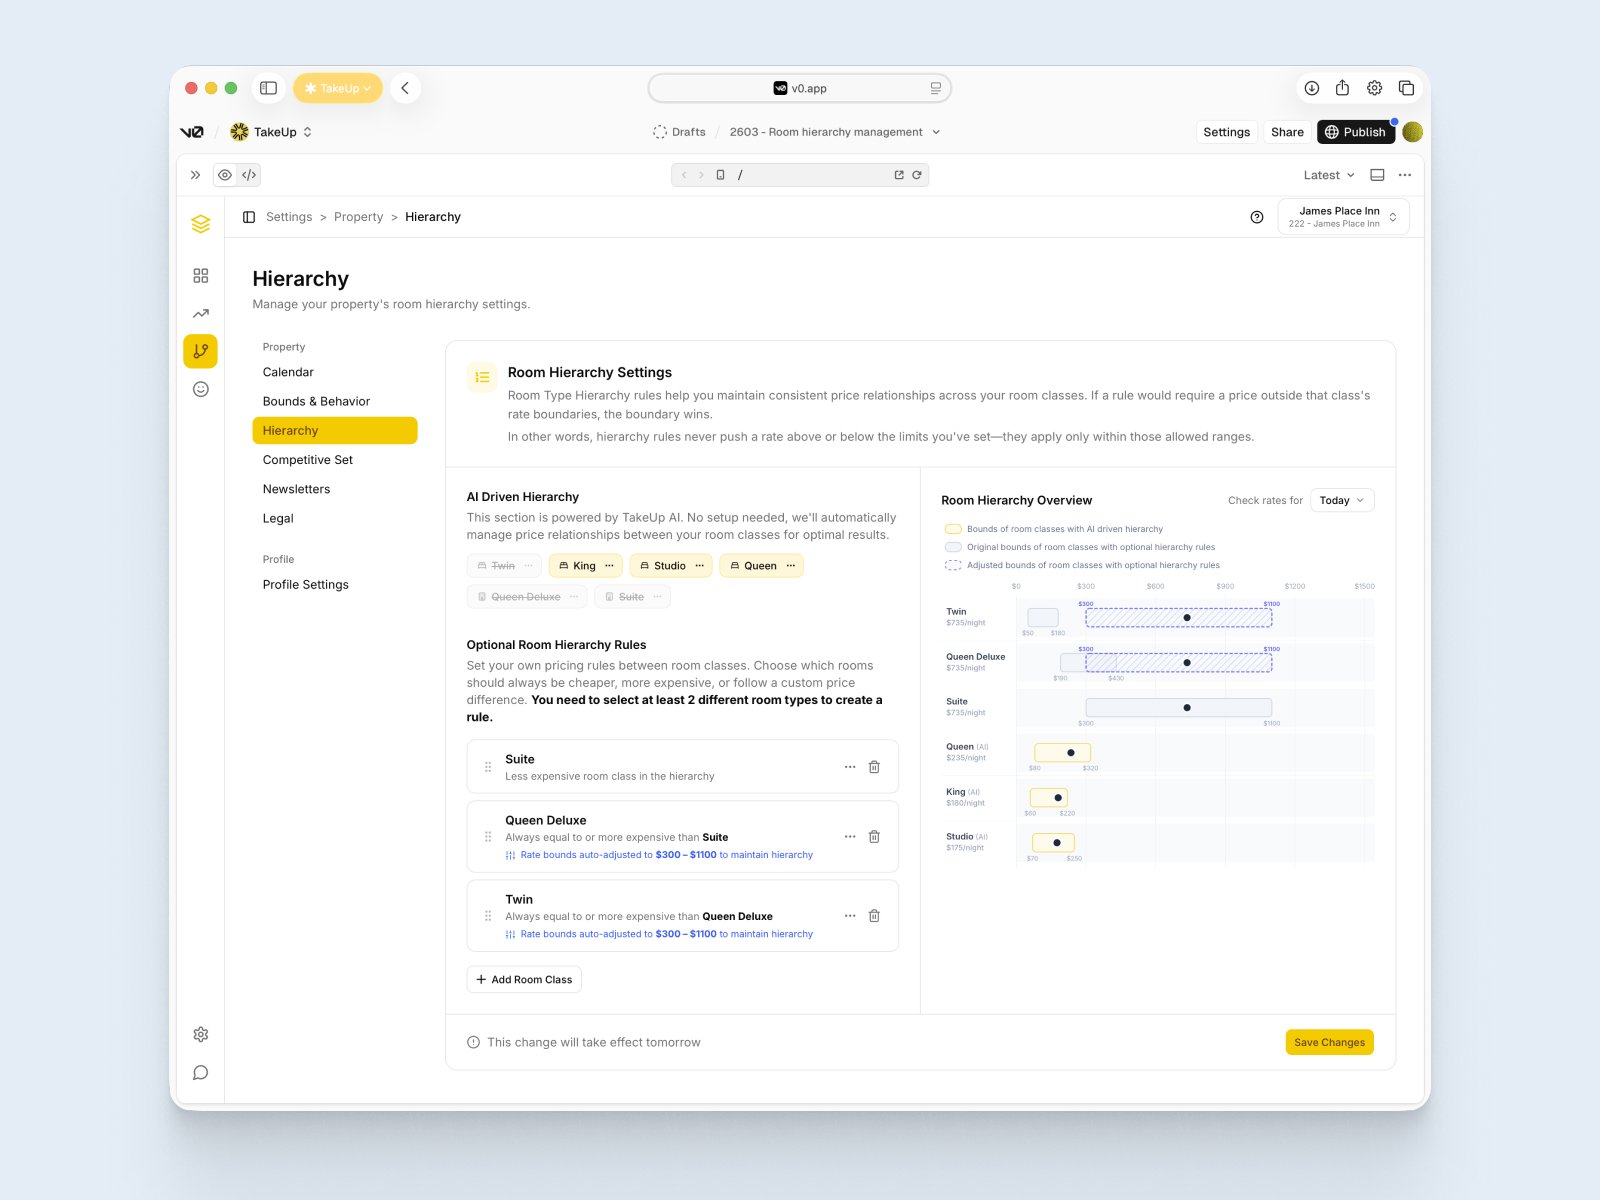Delete the Suite hierarchy rule
Viewport: 1600px width, 1200px height.
(874, 767)
